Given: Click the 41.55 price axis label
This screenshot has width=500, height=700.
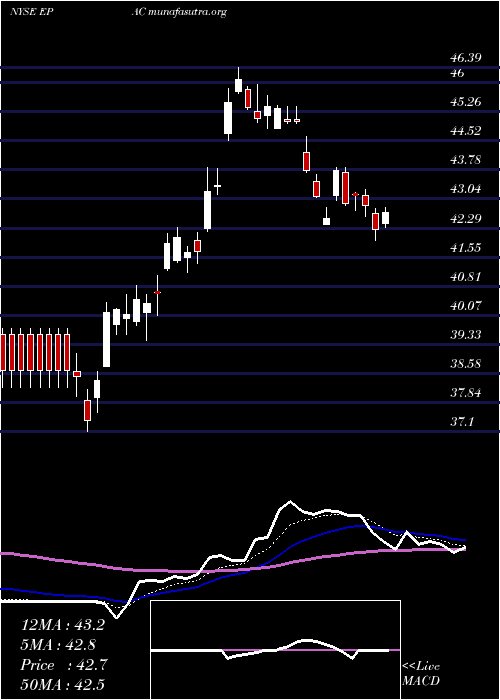Looking at the screenshot, I should tap(466, 248).
